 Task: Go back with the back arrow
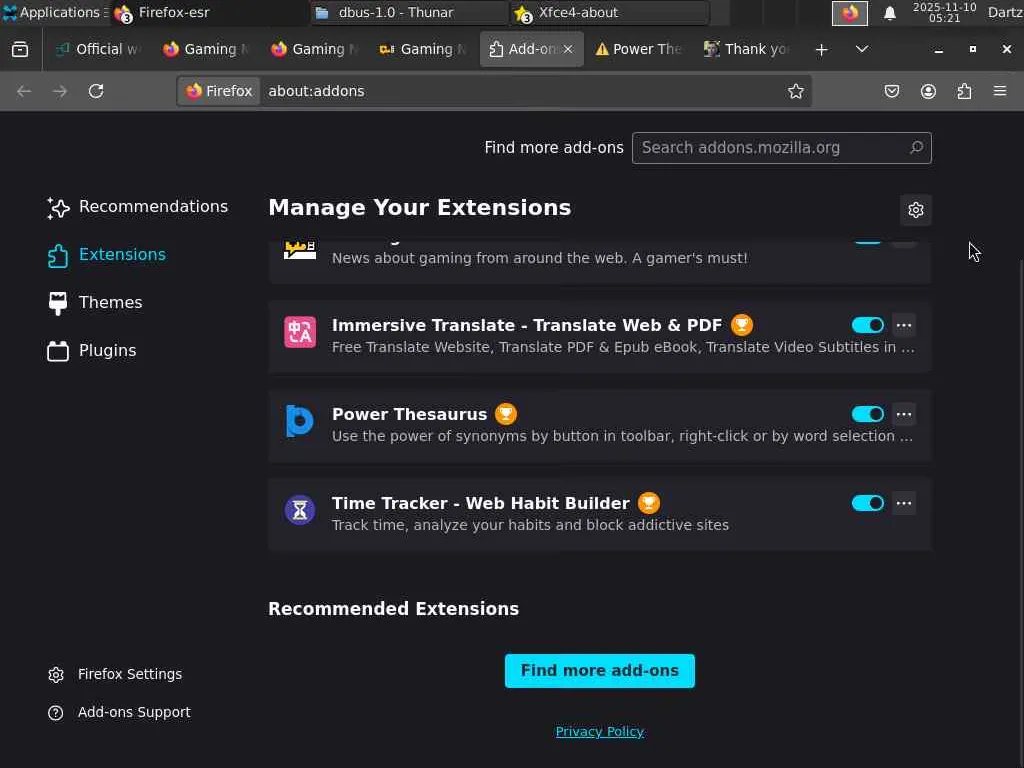(x=24, y=91)
